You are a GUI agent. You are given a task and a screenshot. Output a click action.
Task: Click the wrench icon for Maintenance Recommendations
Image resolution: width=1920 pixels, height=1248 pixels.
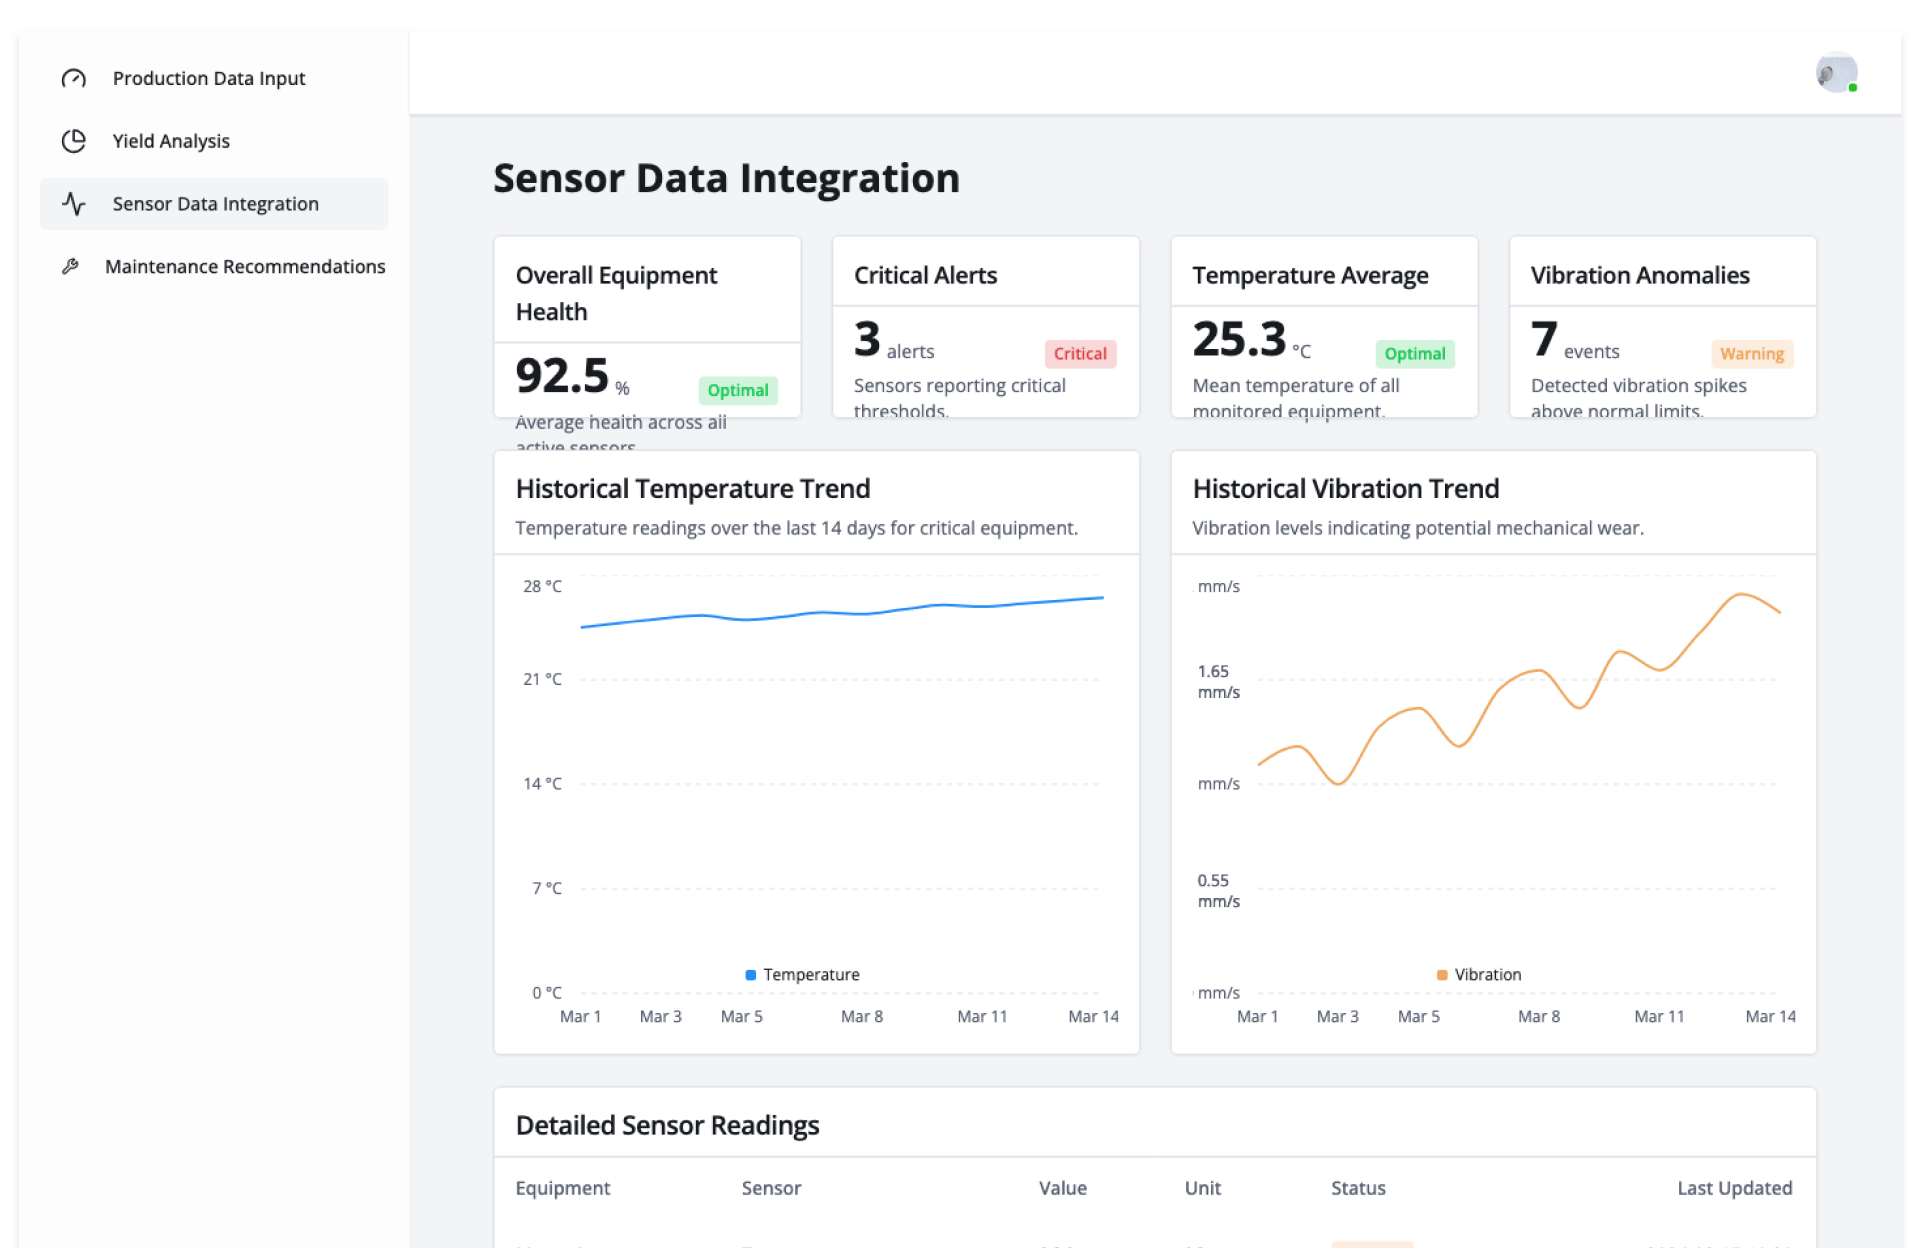click(70, 267)
